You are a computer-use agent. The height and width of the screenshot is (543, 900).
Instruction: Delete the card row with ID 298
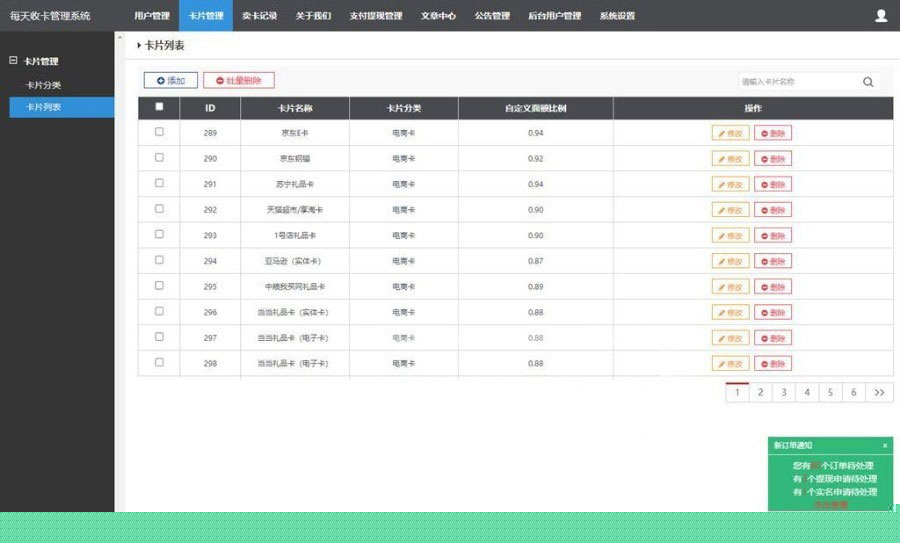(x=773, y=363)
